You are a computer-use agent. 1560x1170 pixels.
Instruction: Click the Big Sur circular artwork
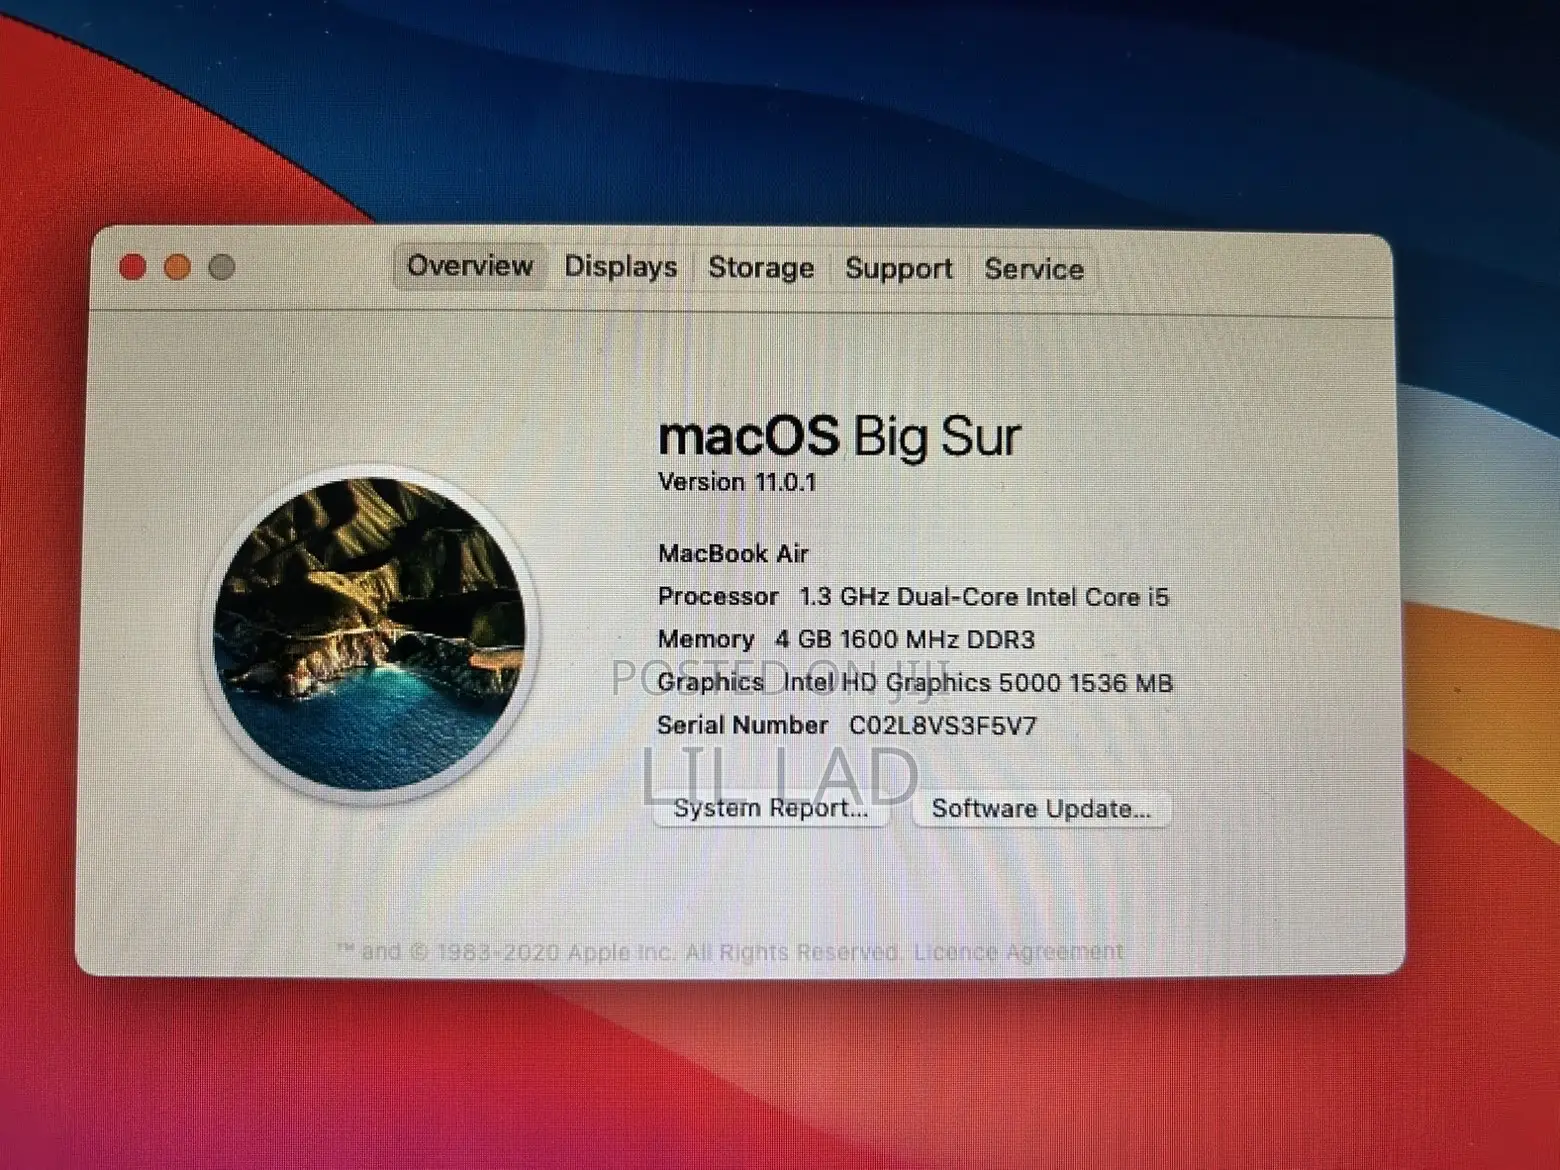point(371,634)
